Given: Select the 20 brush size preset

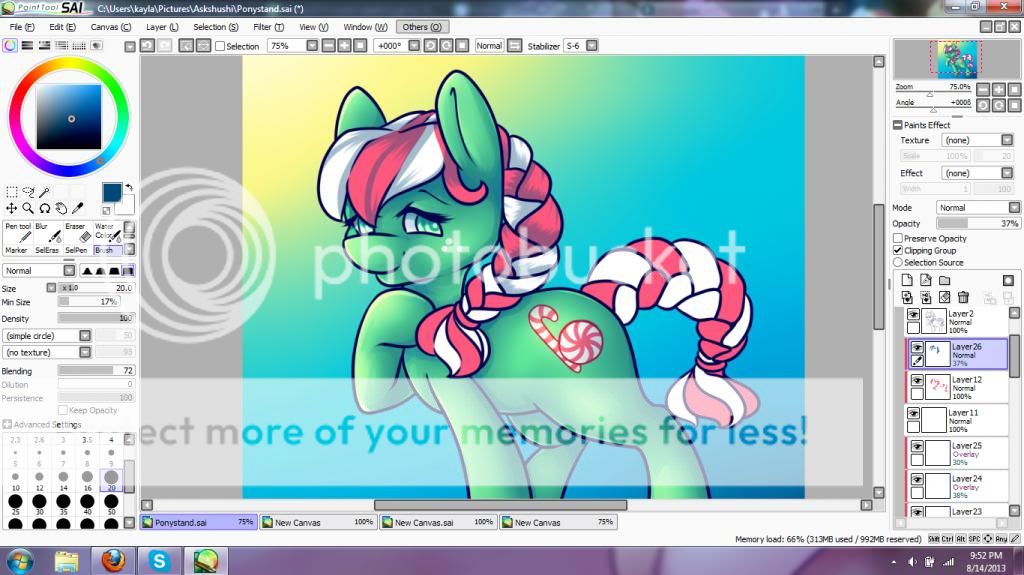Looking at the screenshot, I should point(111,480).
